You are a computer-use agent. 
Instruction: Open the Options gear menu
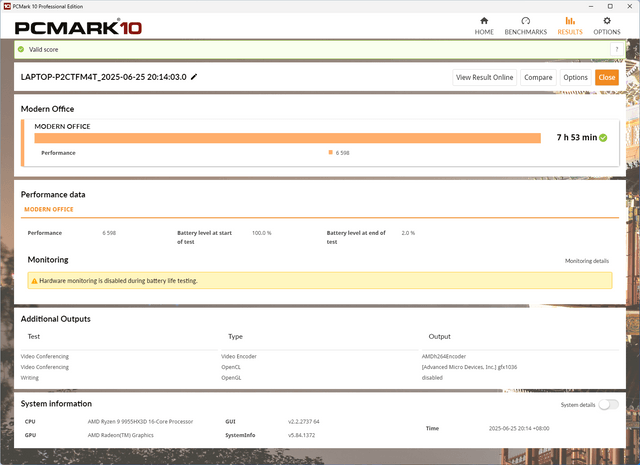[607, 26]
